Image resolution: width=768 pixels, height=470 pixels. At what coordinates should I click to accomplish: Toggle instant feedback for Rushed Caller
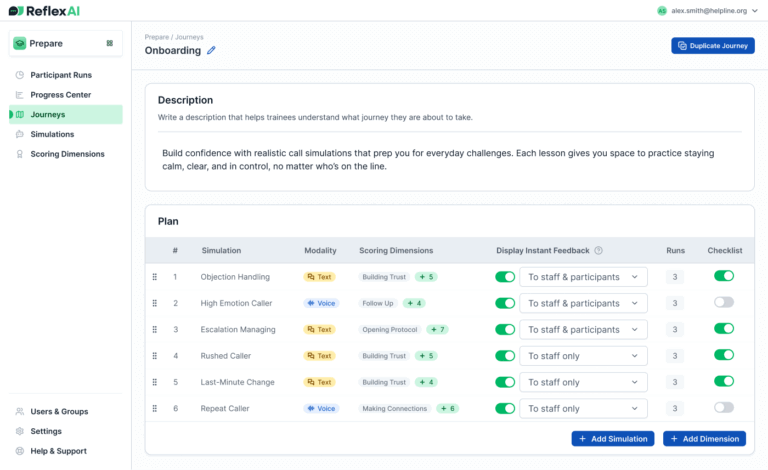coord(505,356)
